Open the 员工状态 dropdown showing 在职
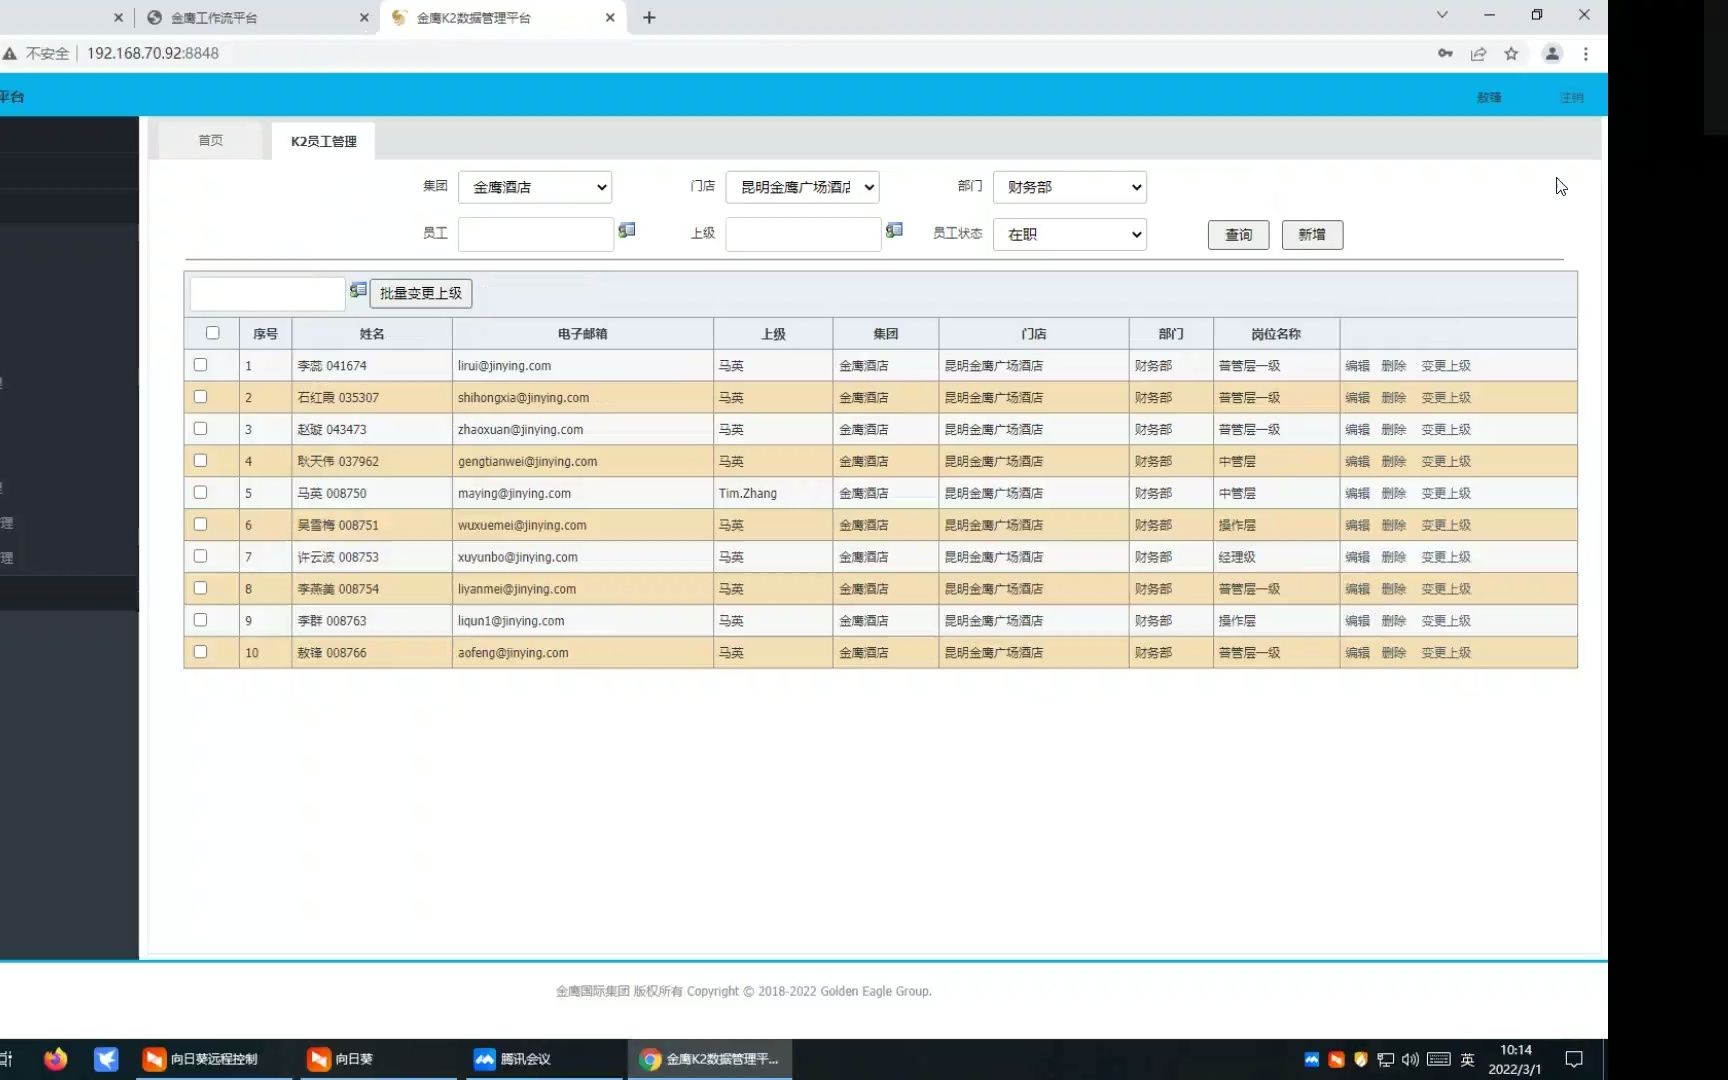This screenshot has width=1728, height=1080. click(1070, 234)
